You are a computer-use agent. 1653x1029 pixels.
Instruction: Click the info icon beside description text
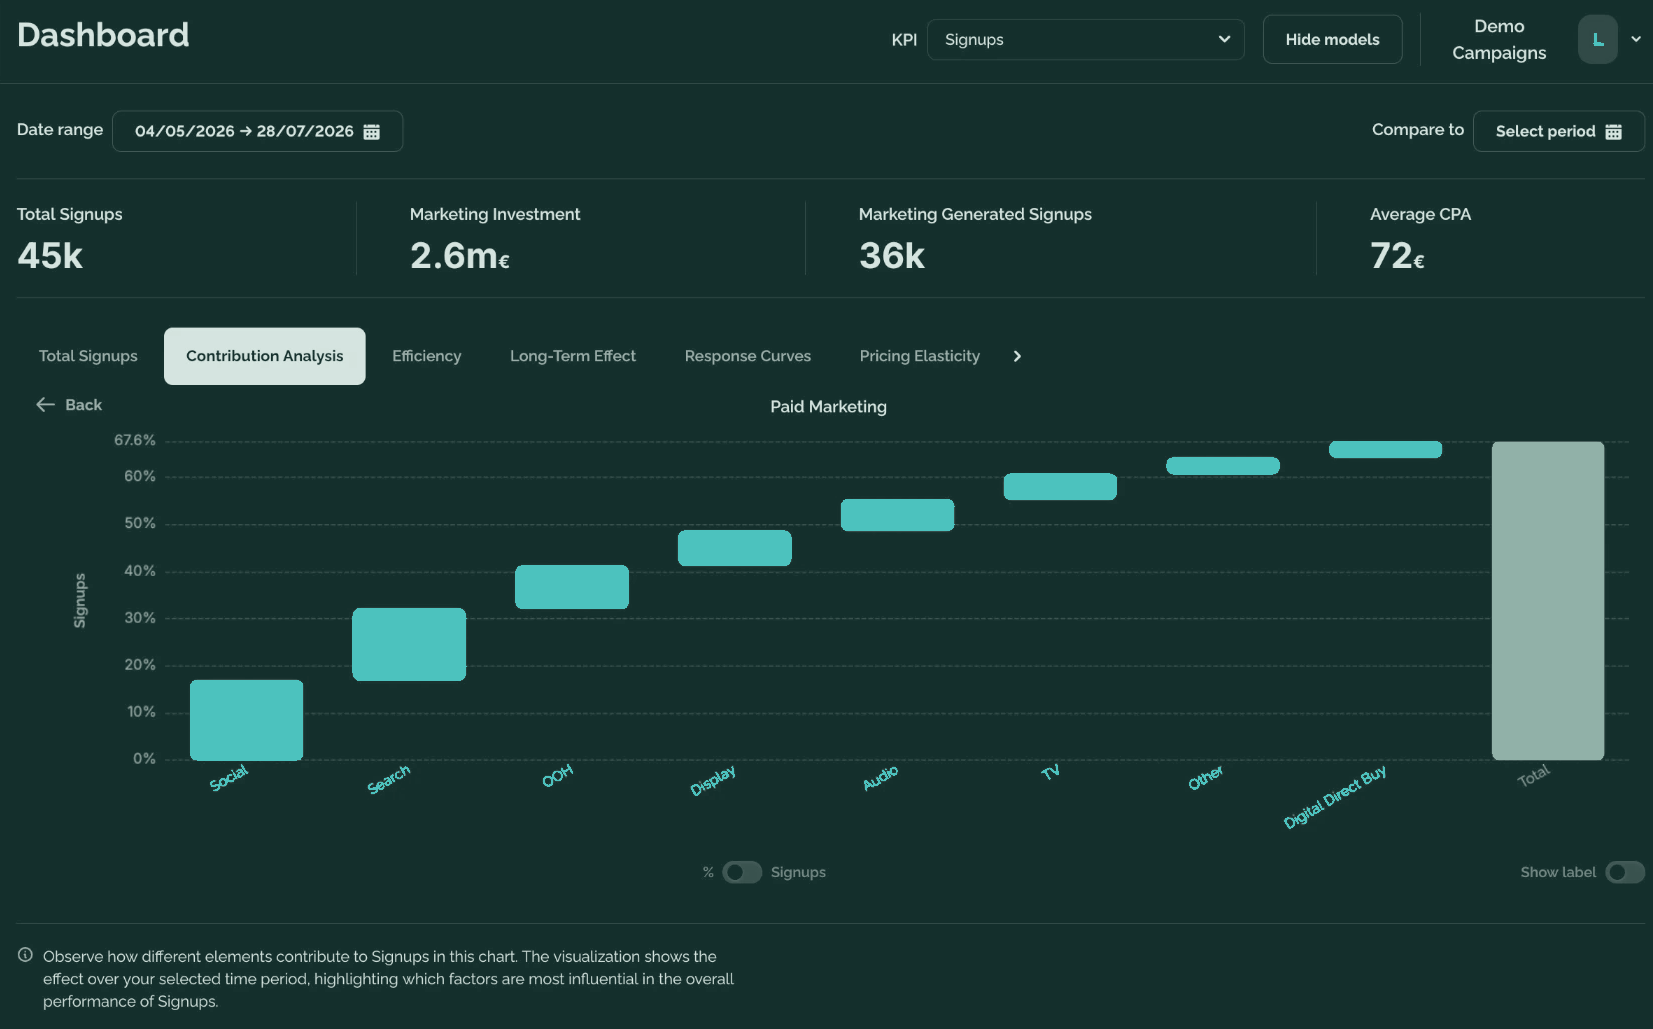pyautogui.click(x=25, y=955)
